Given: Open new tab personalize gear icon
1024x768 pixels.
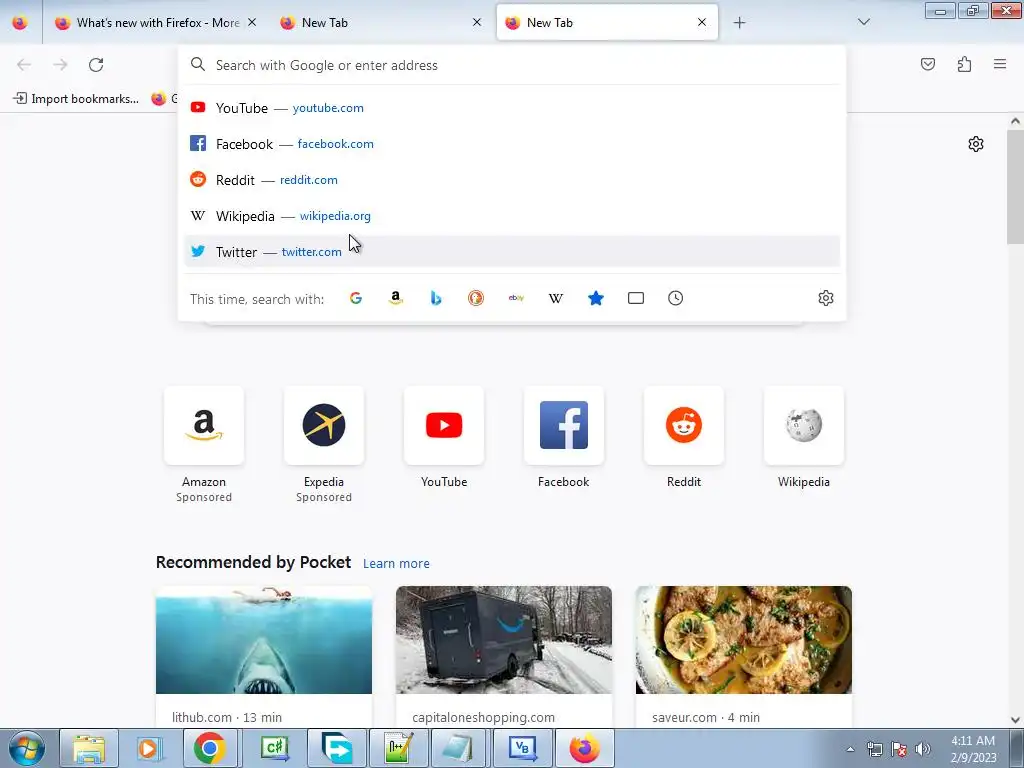Looking at the screenshot, I should pos(976,144).
